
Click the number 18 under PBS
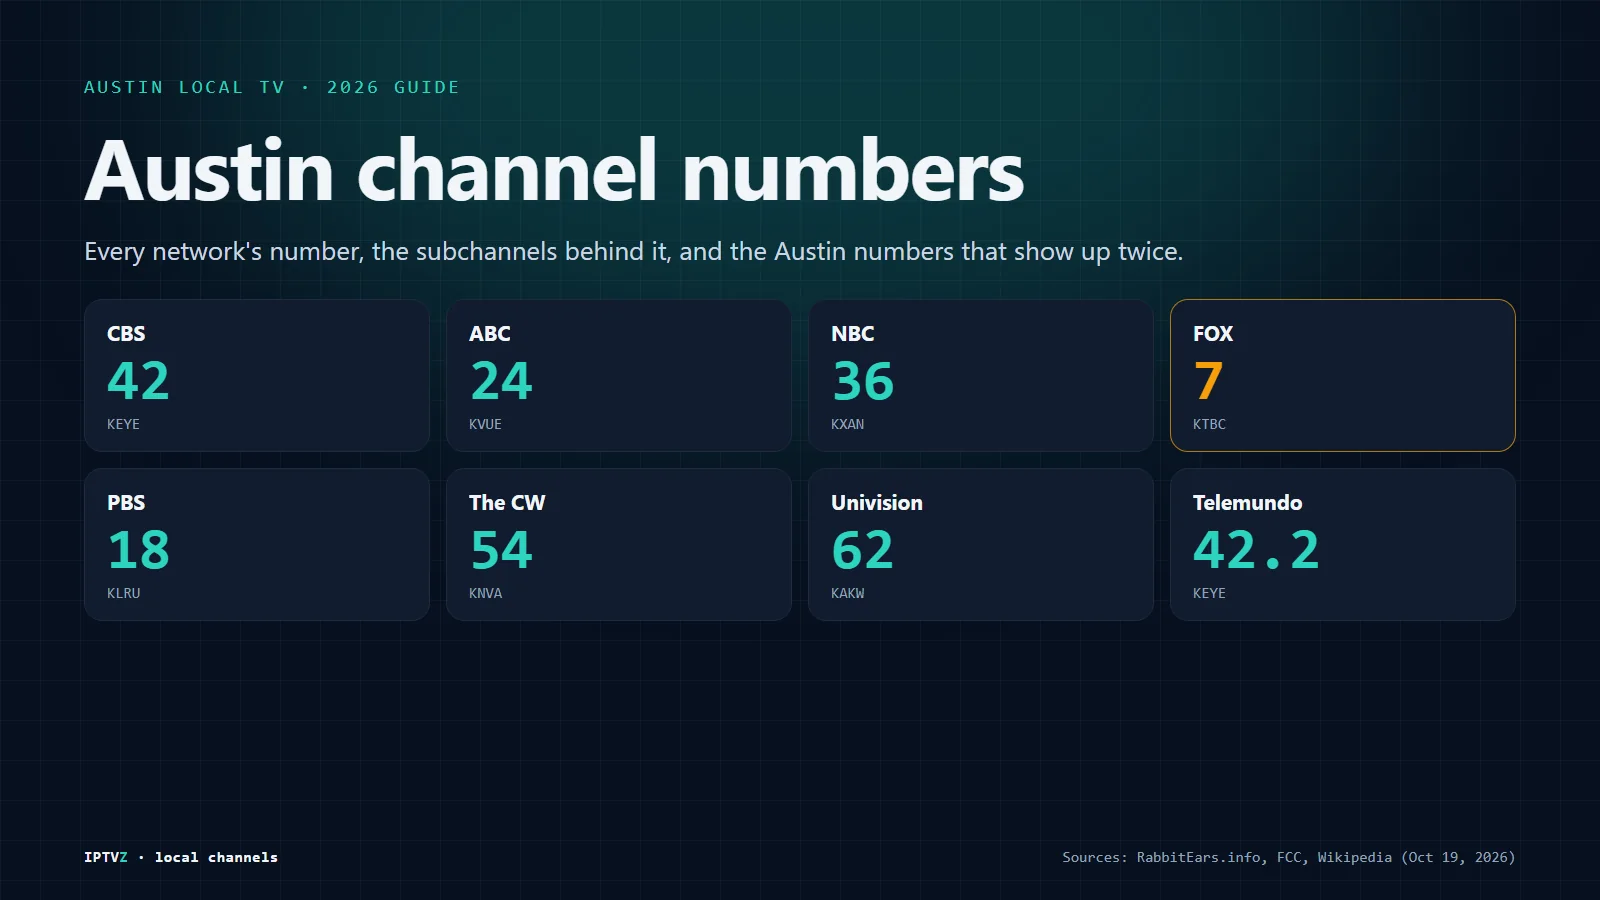[139, 550]
